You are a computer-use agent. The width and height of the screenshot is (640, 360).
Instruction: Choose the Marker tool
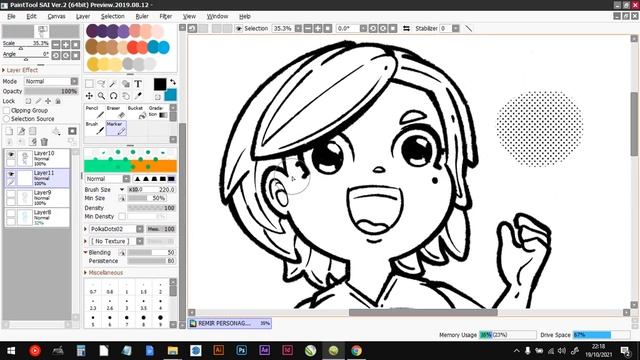(x=116, y=128)
